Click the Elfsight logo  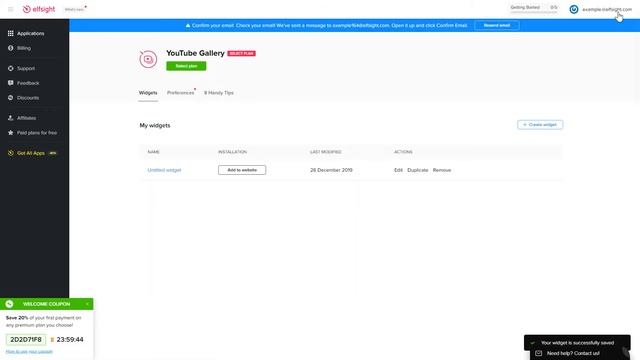39,9
